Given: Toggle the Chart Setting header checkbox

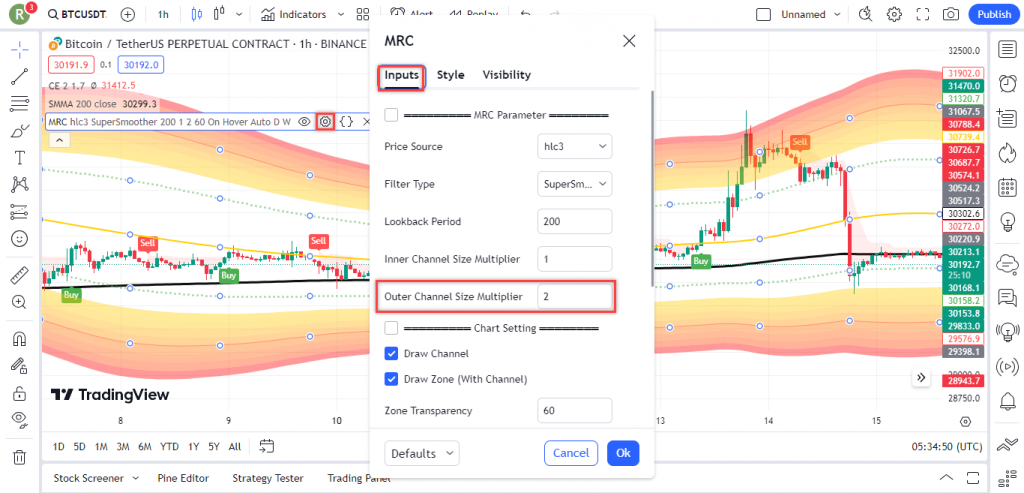Looking at the screenshot, I should (391, 328).
